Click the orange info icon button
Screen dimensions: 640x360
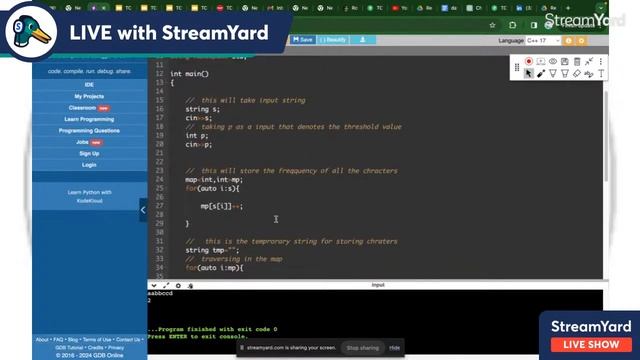569,40
